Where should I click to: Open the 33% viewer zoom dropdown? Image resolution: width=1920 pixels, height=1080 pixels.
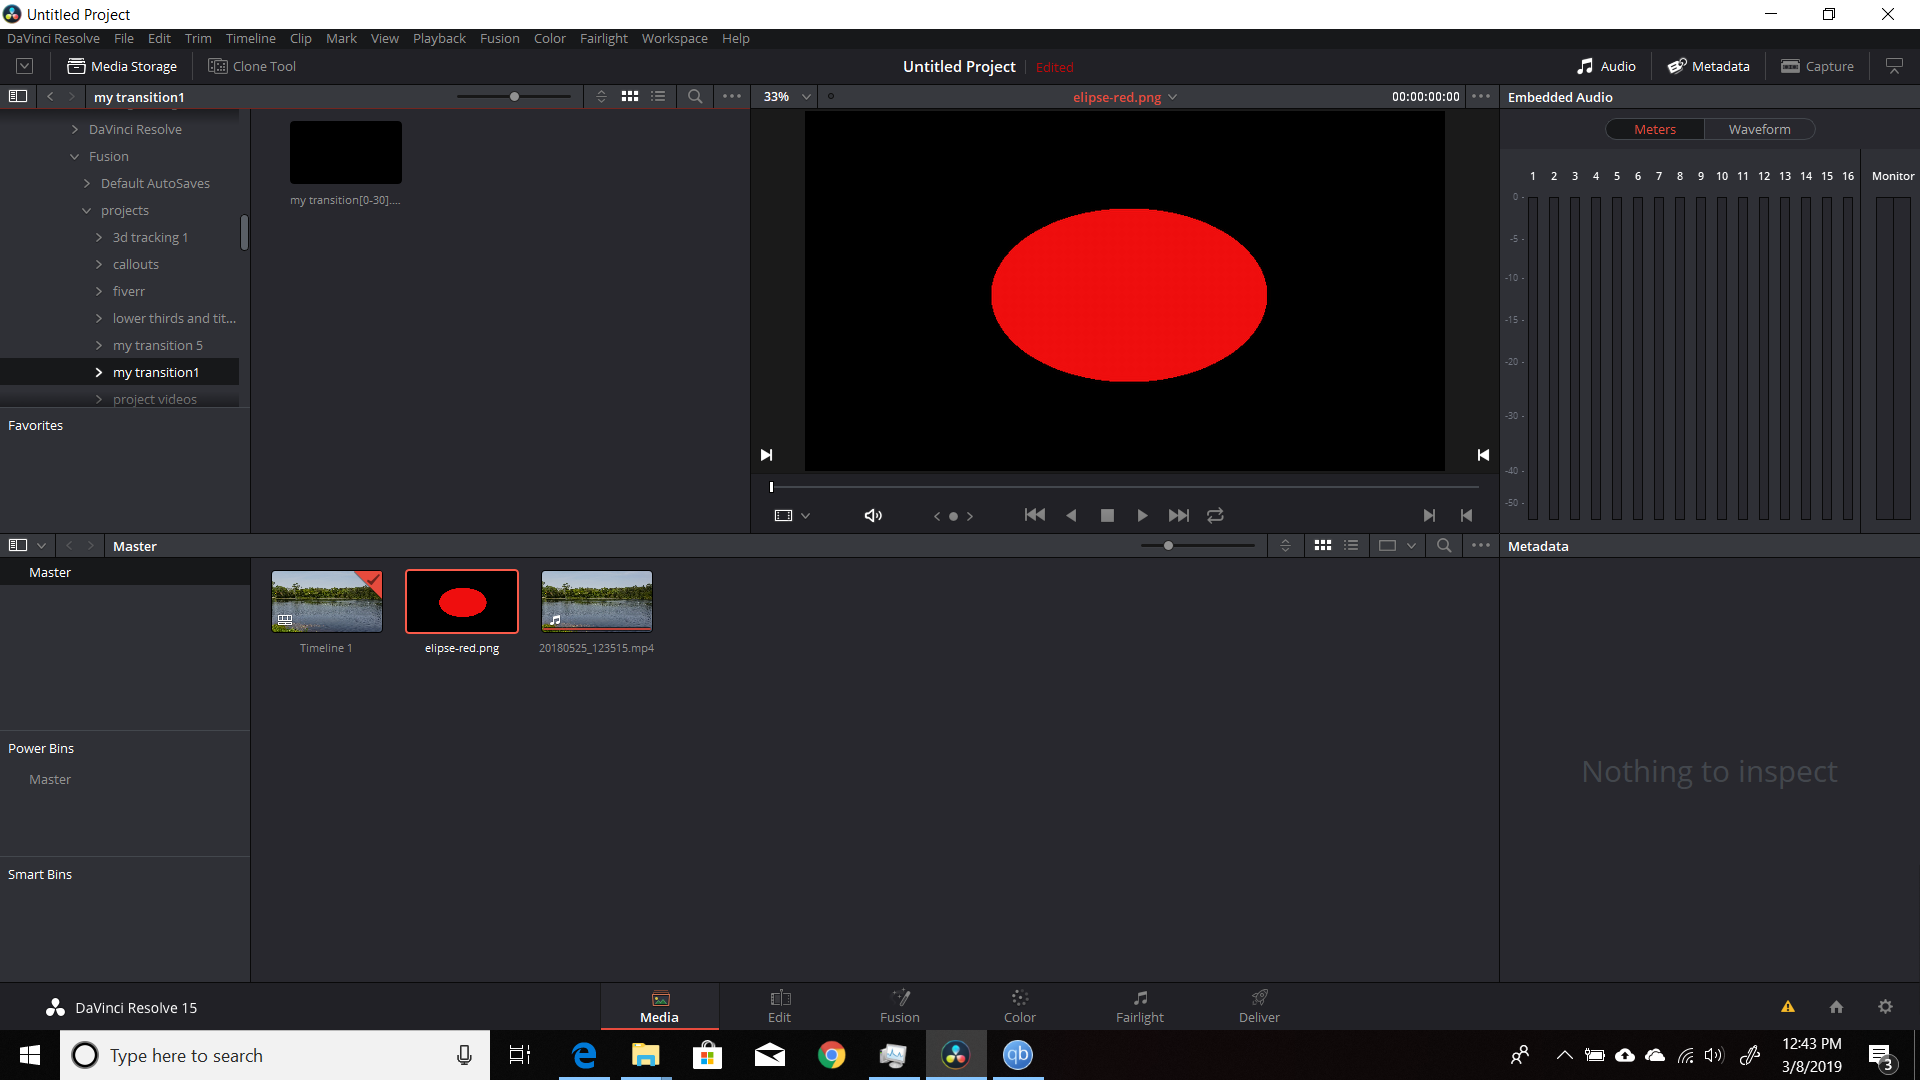click(x=786, y=97)
